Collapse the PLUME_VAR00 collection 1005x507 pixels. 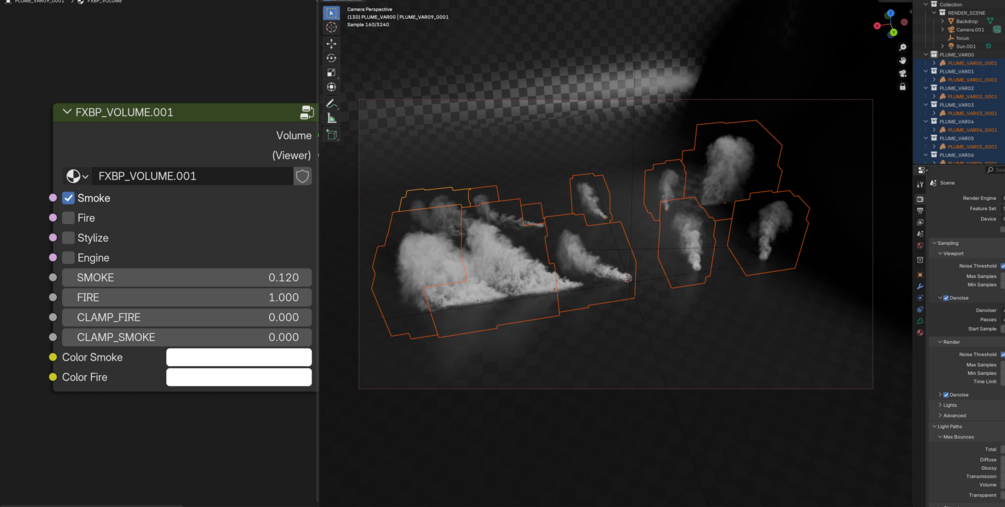point(926,54)
